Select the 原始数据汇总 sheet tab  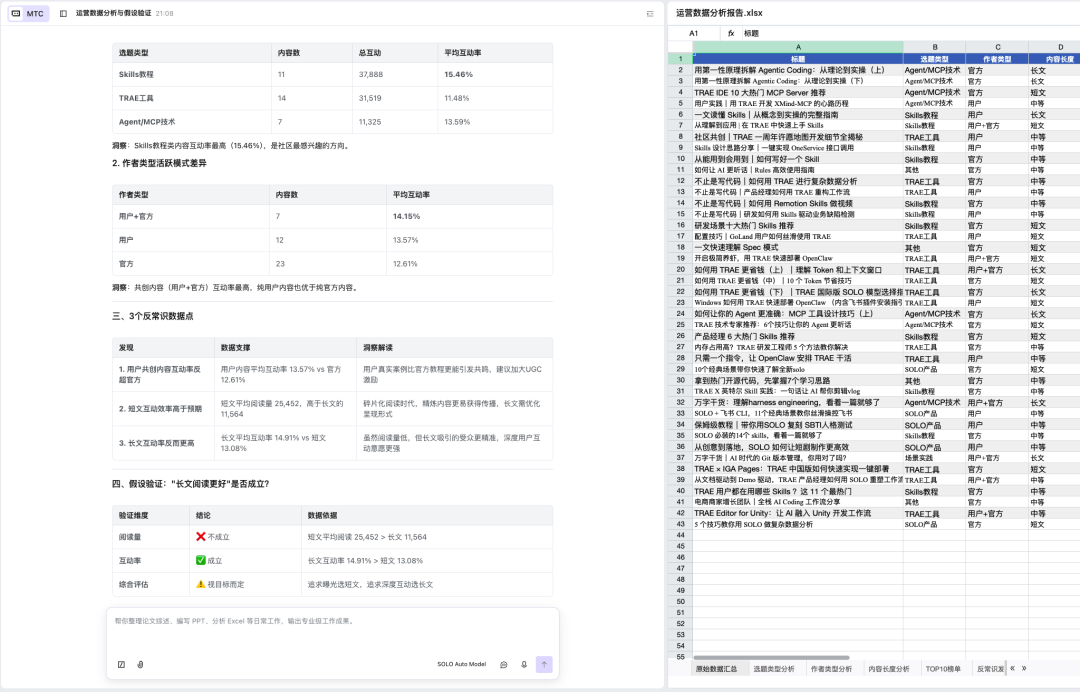(x=716, y=669)
